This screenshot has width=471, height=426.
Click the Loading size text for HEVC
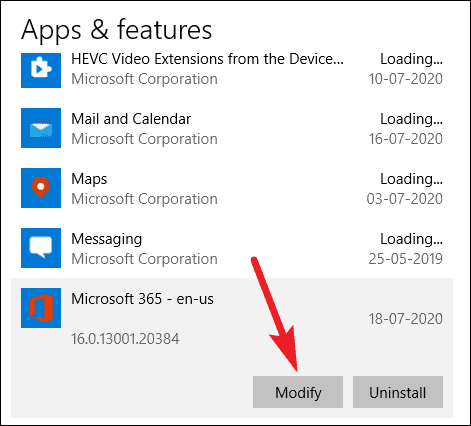pyautogui.click(x=412, y=59)
